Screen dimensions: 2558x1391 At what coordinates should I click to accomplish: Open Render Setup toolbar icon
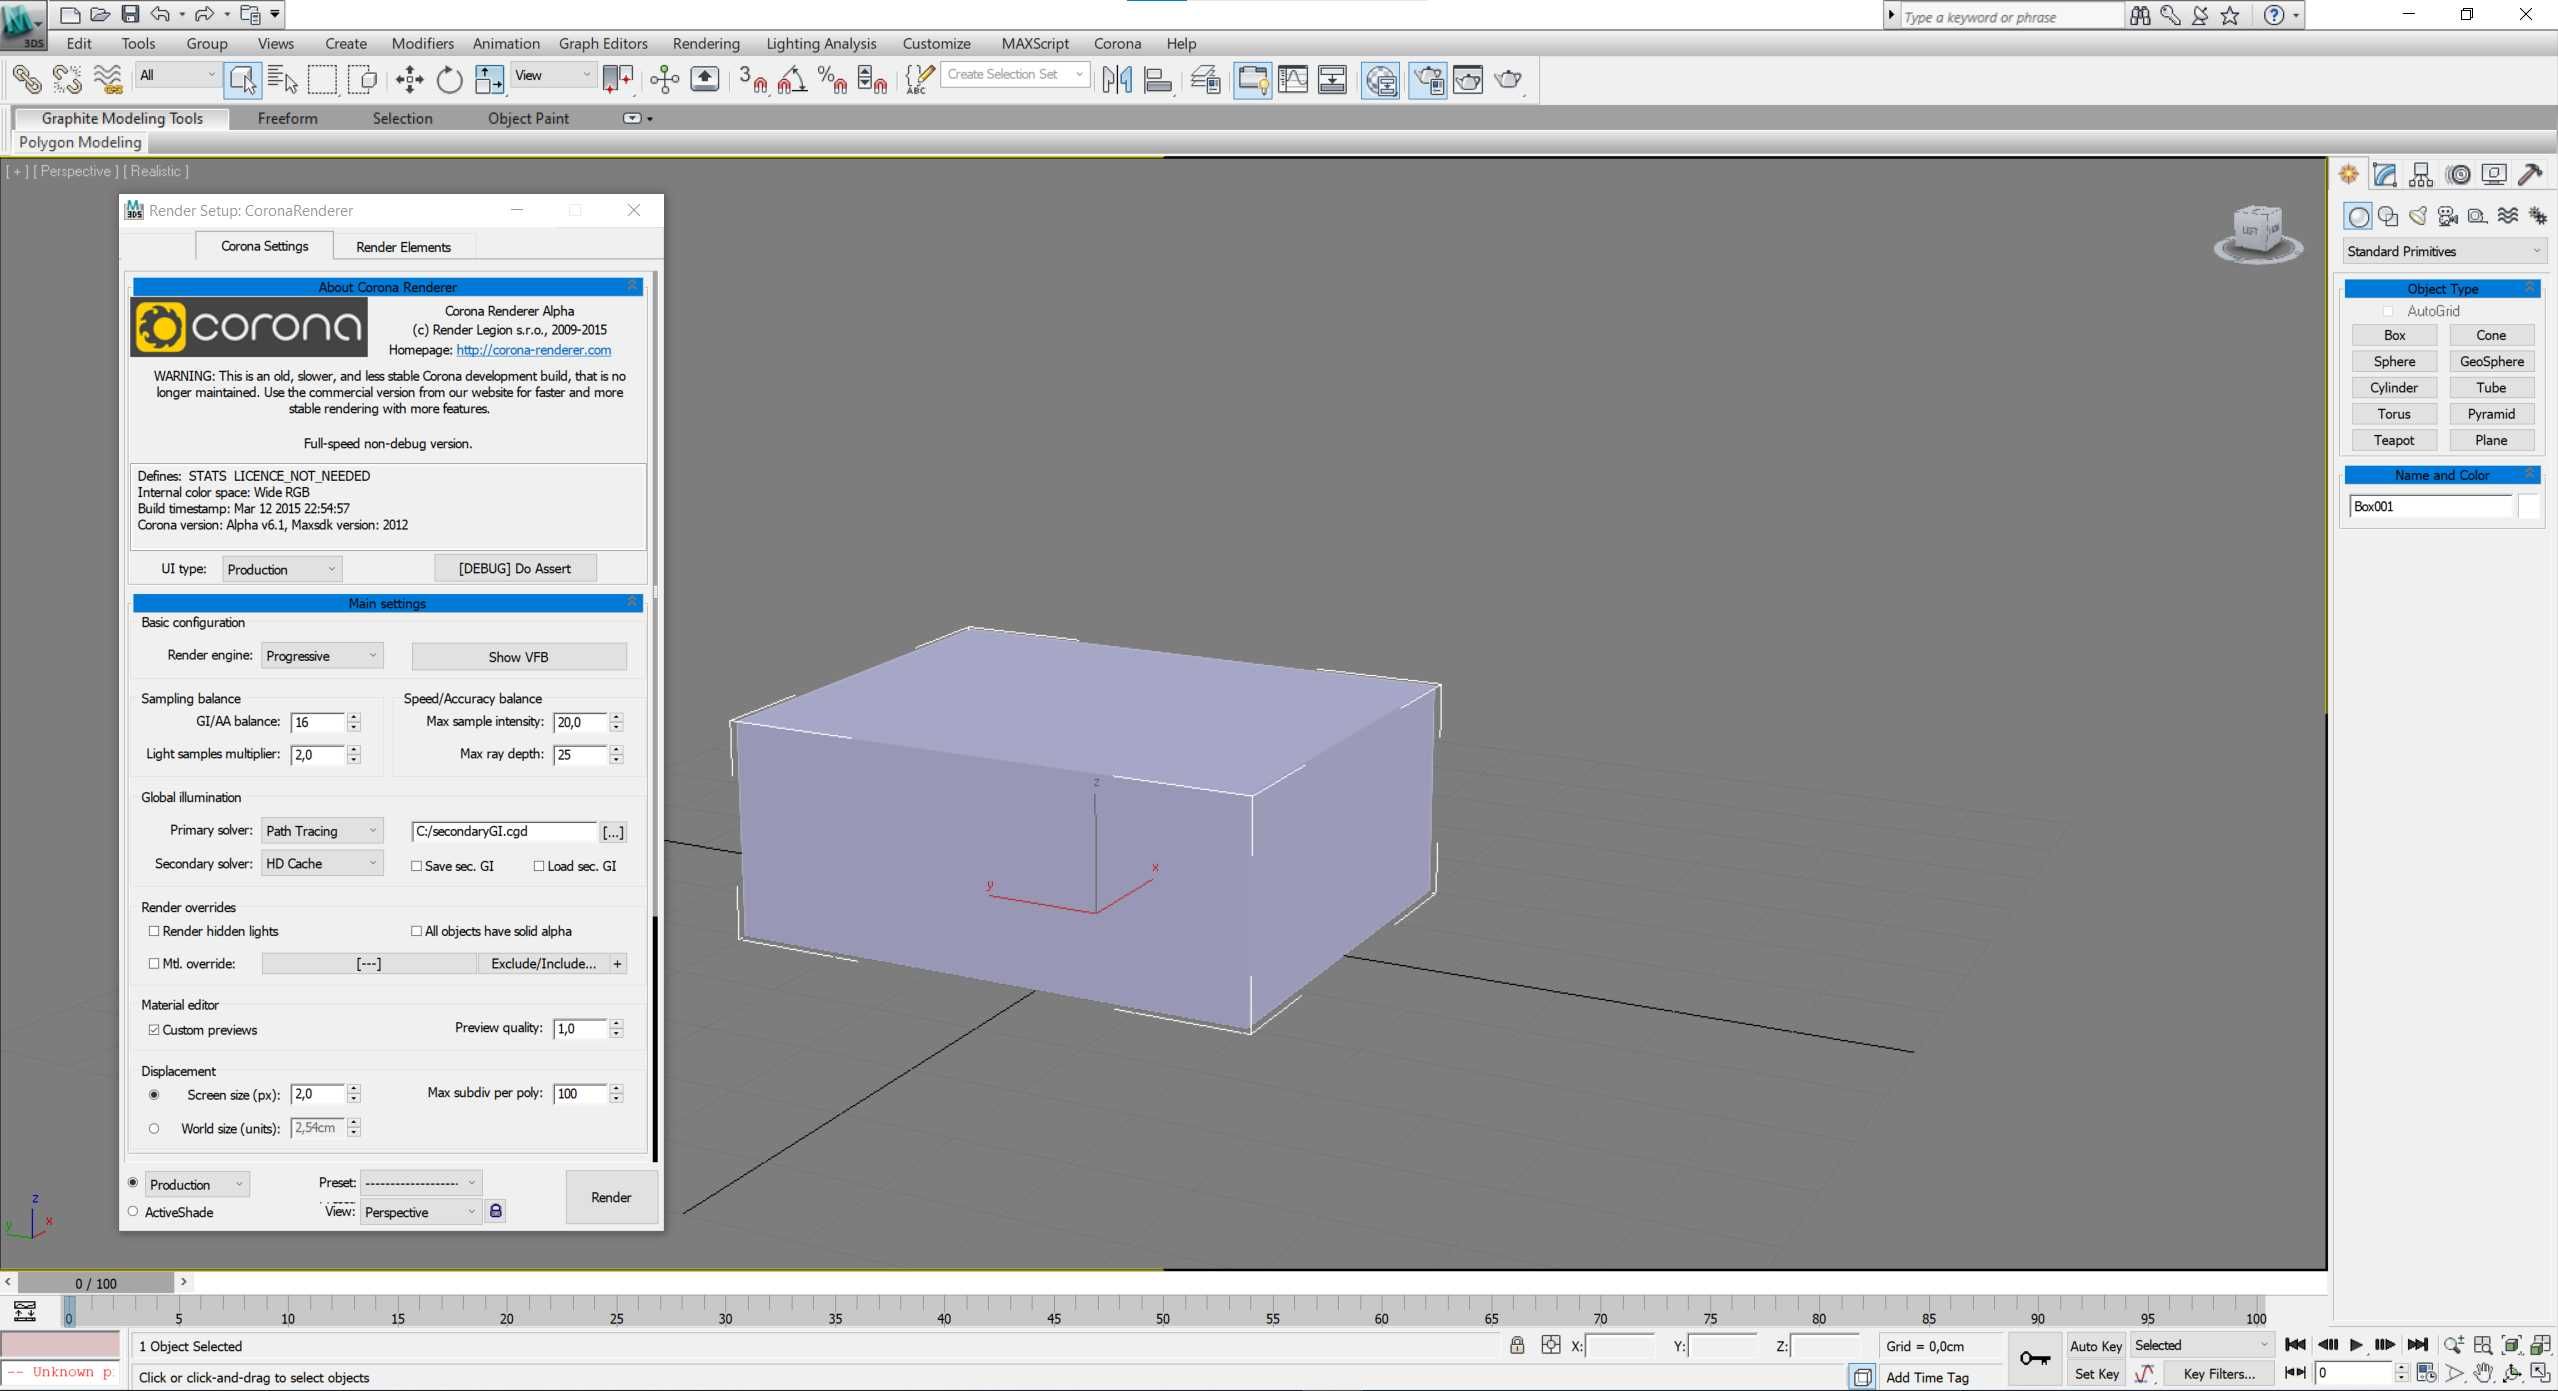tap(1427, 79)
